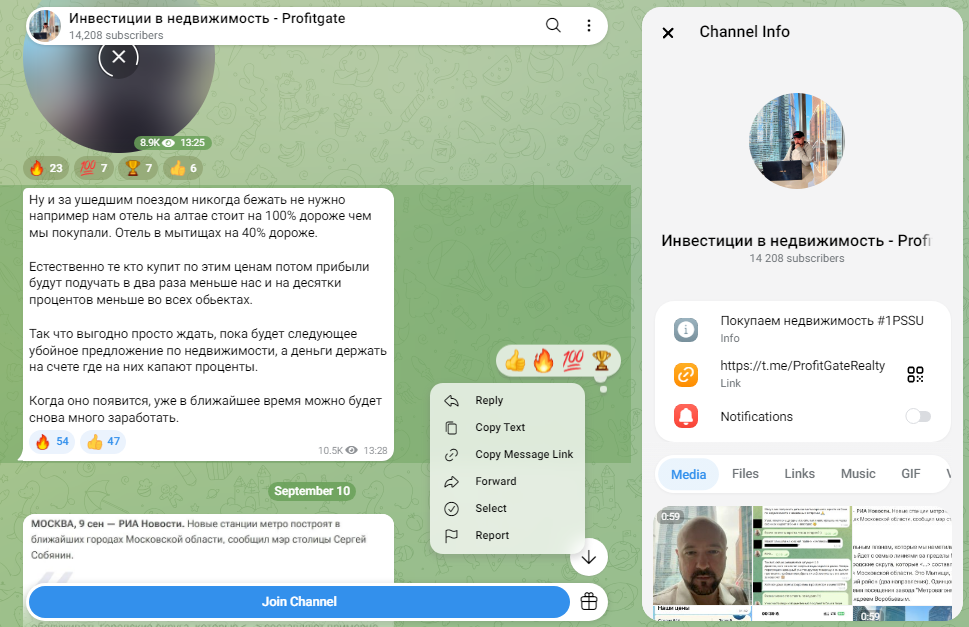Open the https://t.me/ProfitGateRealty link
This screenshot has height=627, width=969.
[802, 366]
